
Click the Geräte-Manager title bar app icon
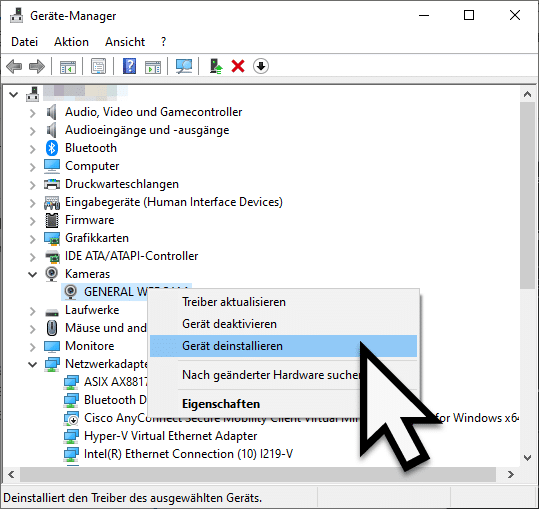[16, 16]
